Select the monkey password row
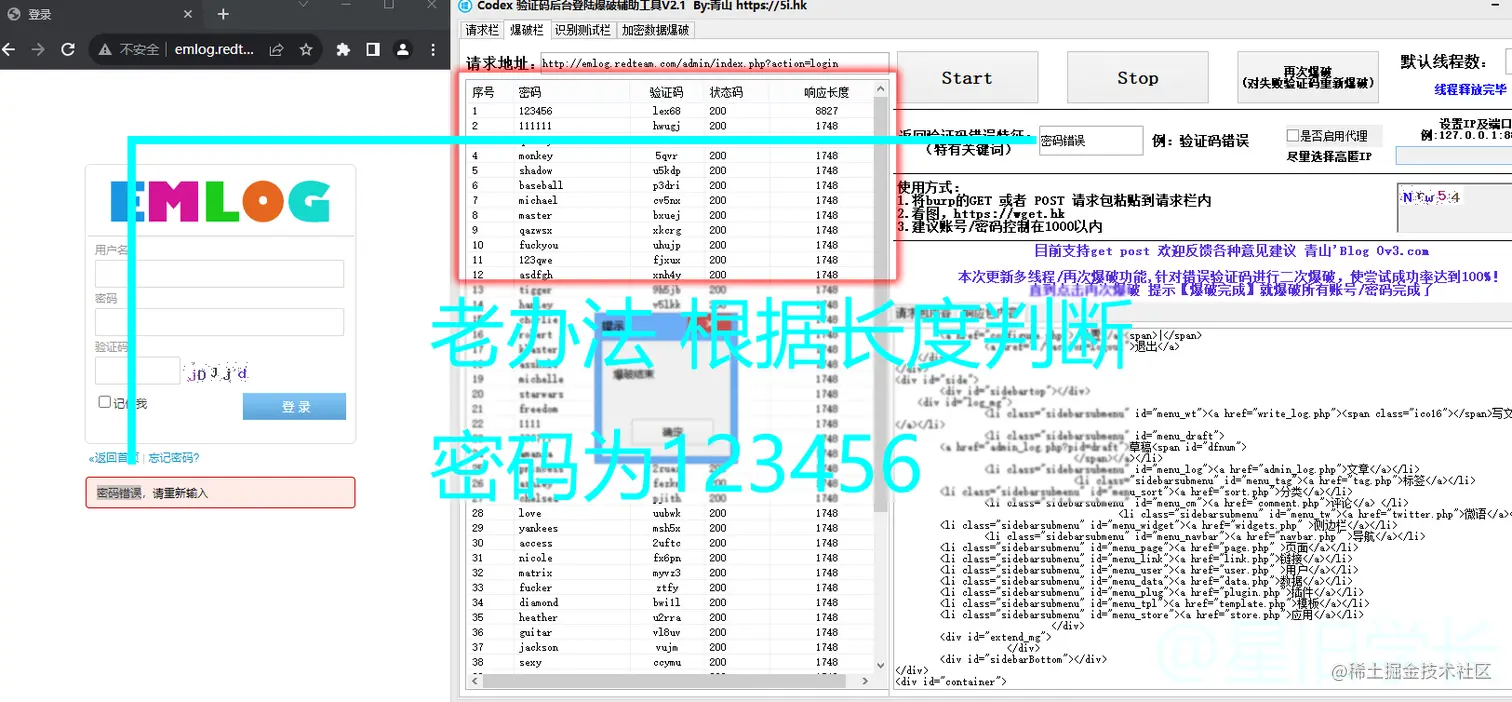The width and height of the screenshot is (1512, 702). tap(669, 156)
